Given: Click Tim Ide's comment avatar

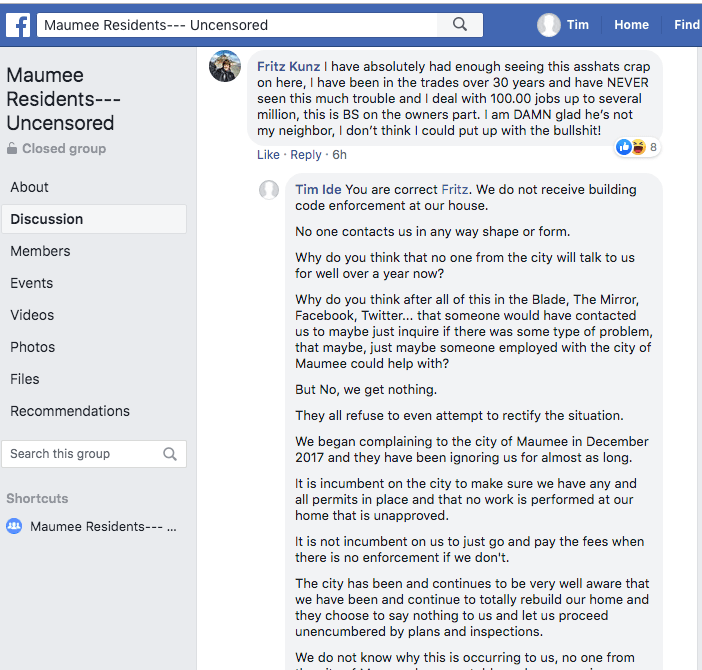Looking at the screenshot, I should click(x=269, y=190).
